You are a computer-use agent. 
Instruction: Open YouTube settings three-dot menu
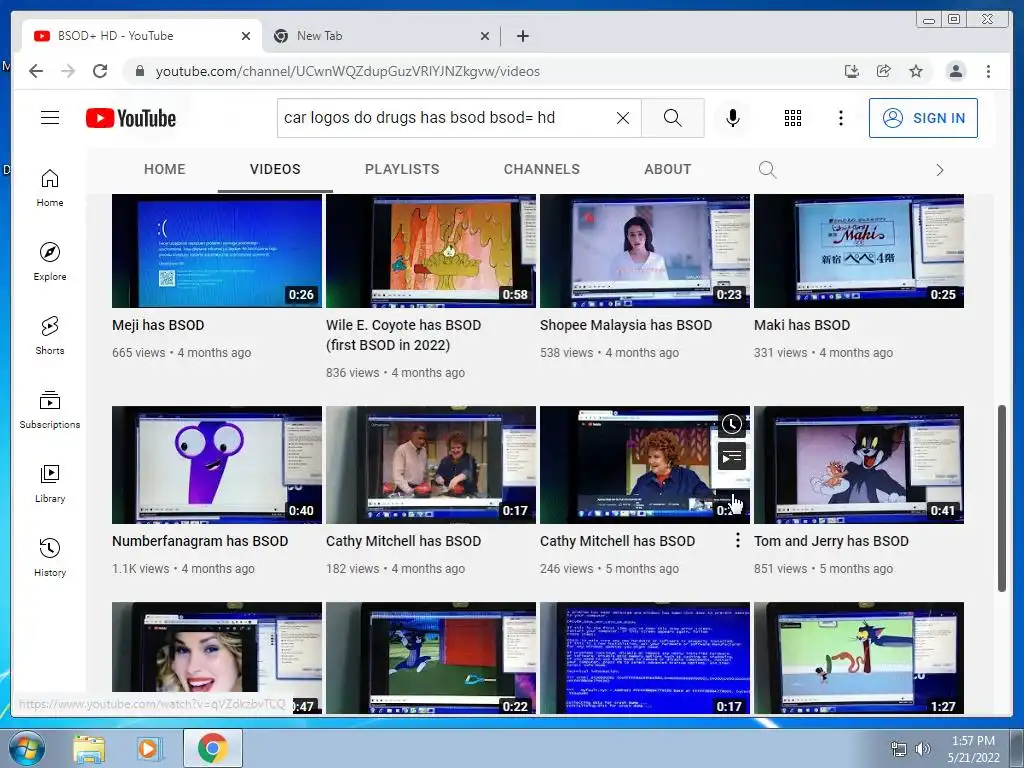point(840,118)
